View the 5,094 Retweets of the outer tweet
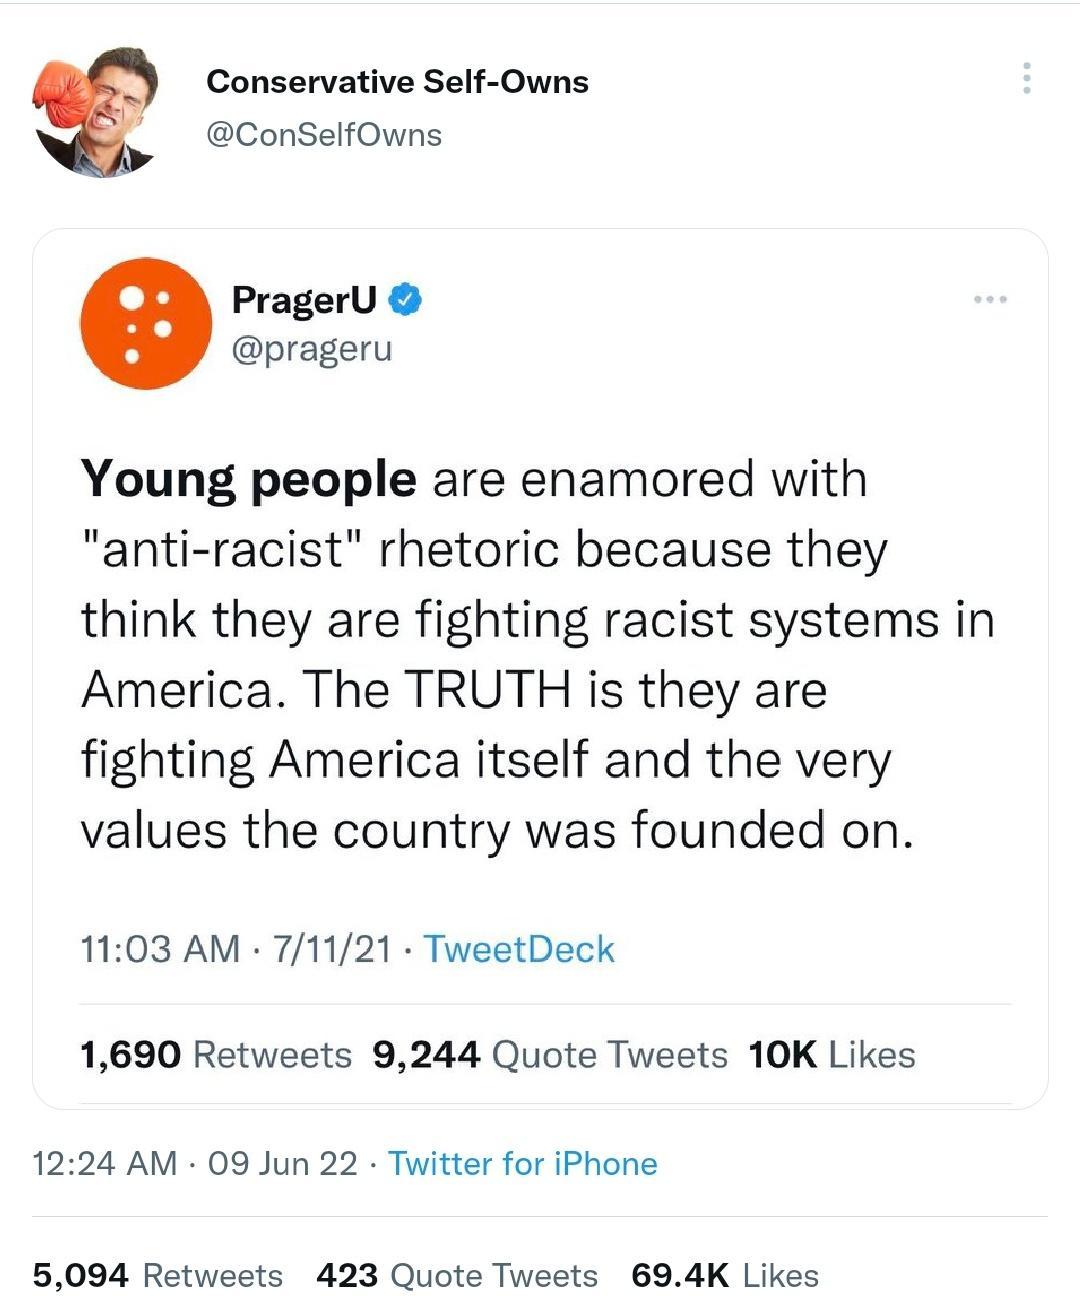Image resolution: width=1080 pixels, height=1296 pixels. (155, 1275)
